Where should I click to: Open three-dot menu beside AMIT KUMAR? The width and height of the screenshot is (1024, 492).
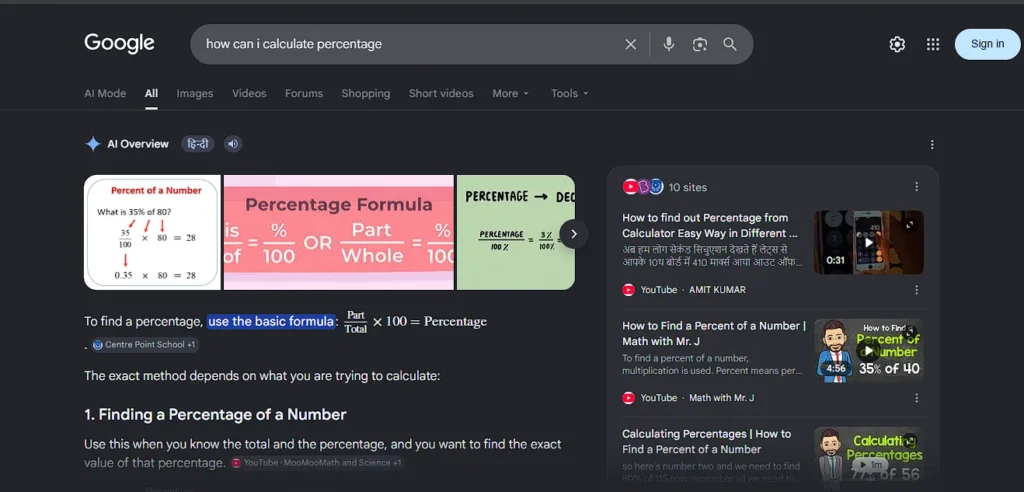[x=916, y=289]
